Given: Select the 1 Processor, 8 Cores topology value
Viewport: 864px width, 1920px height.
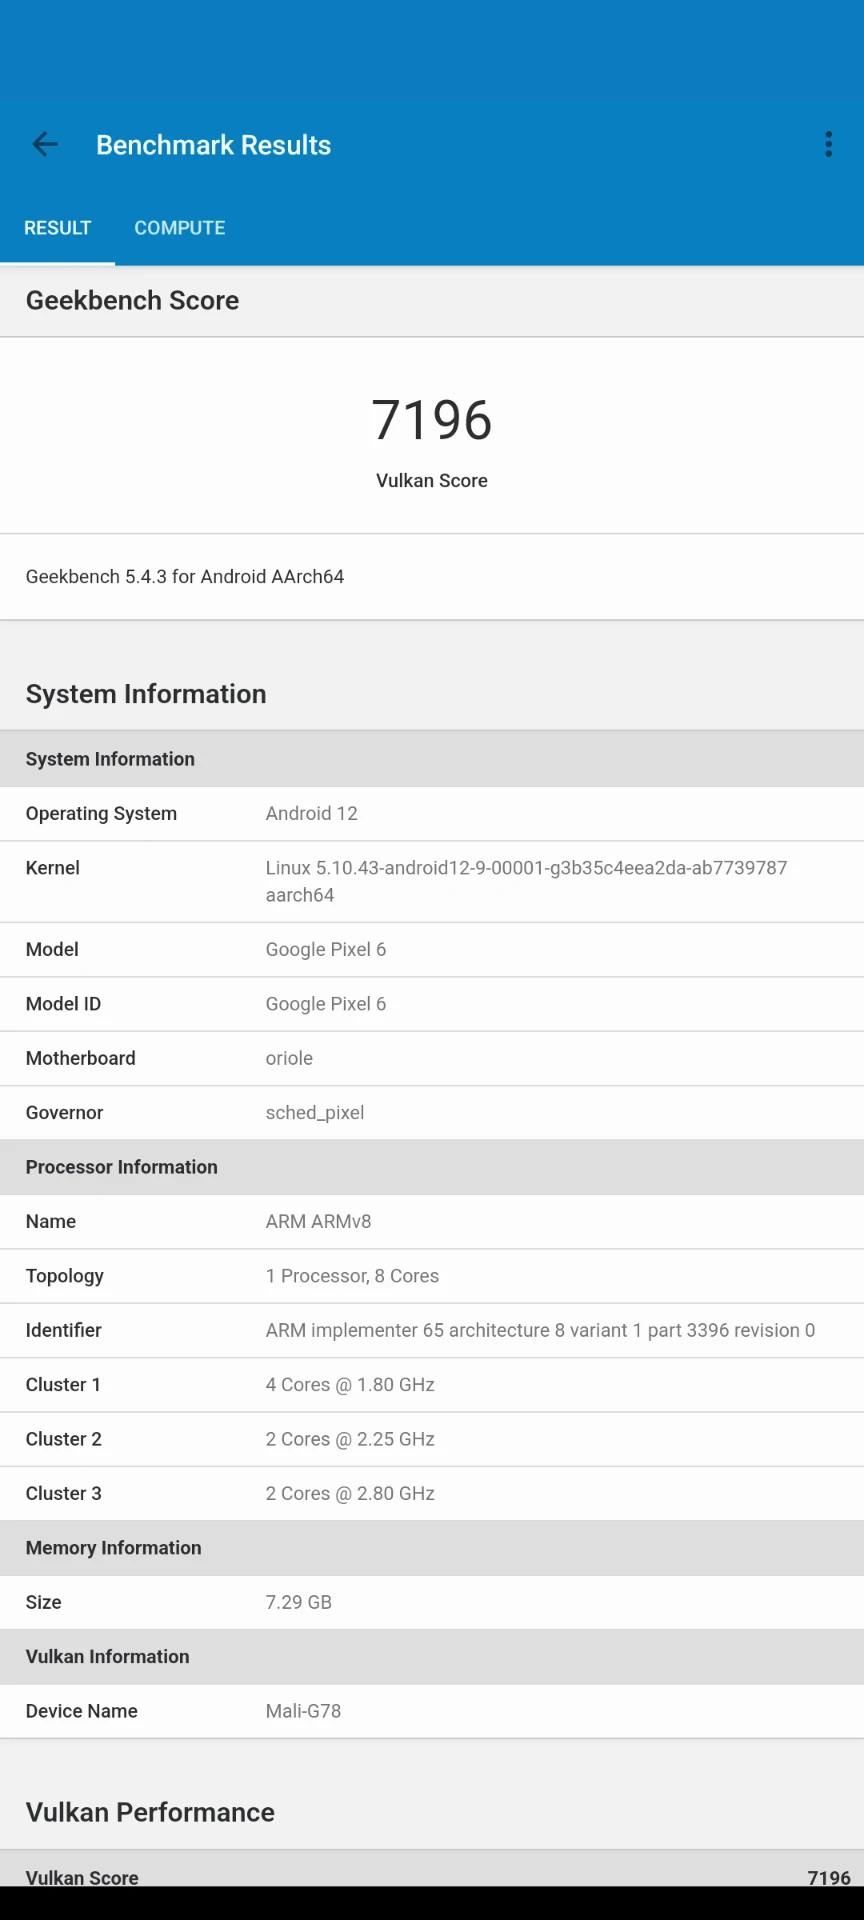Looking at the screenshot, I should 352,1276.
